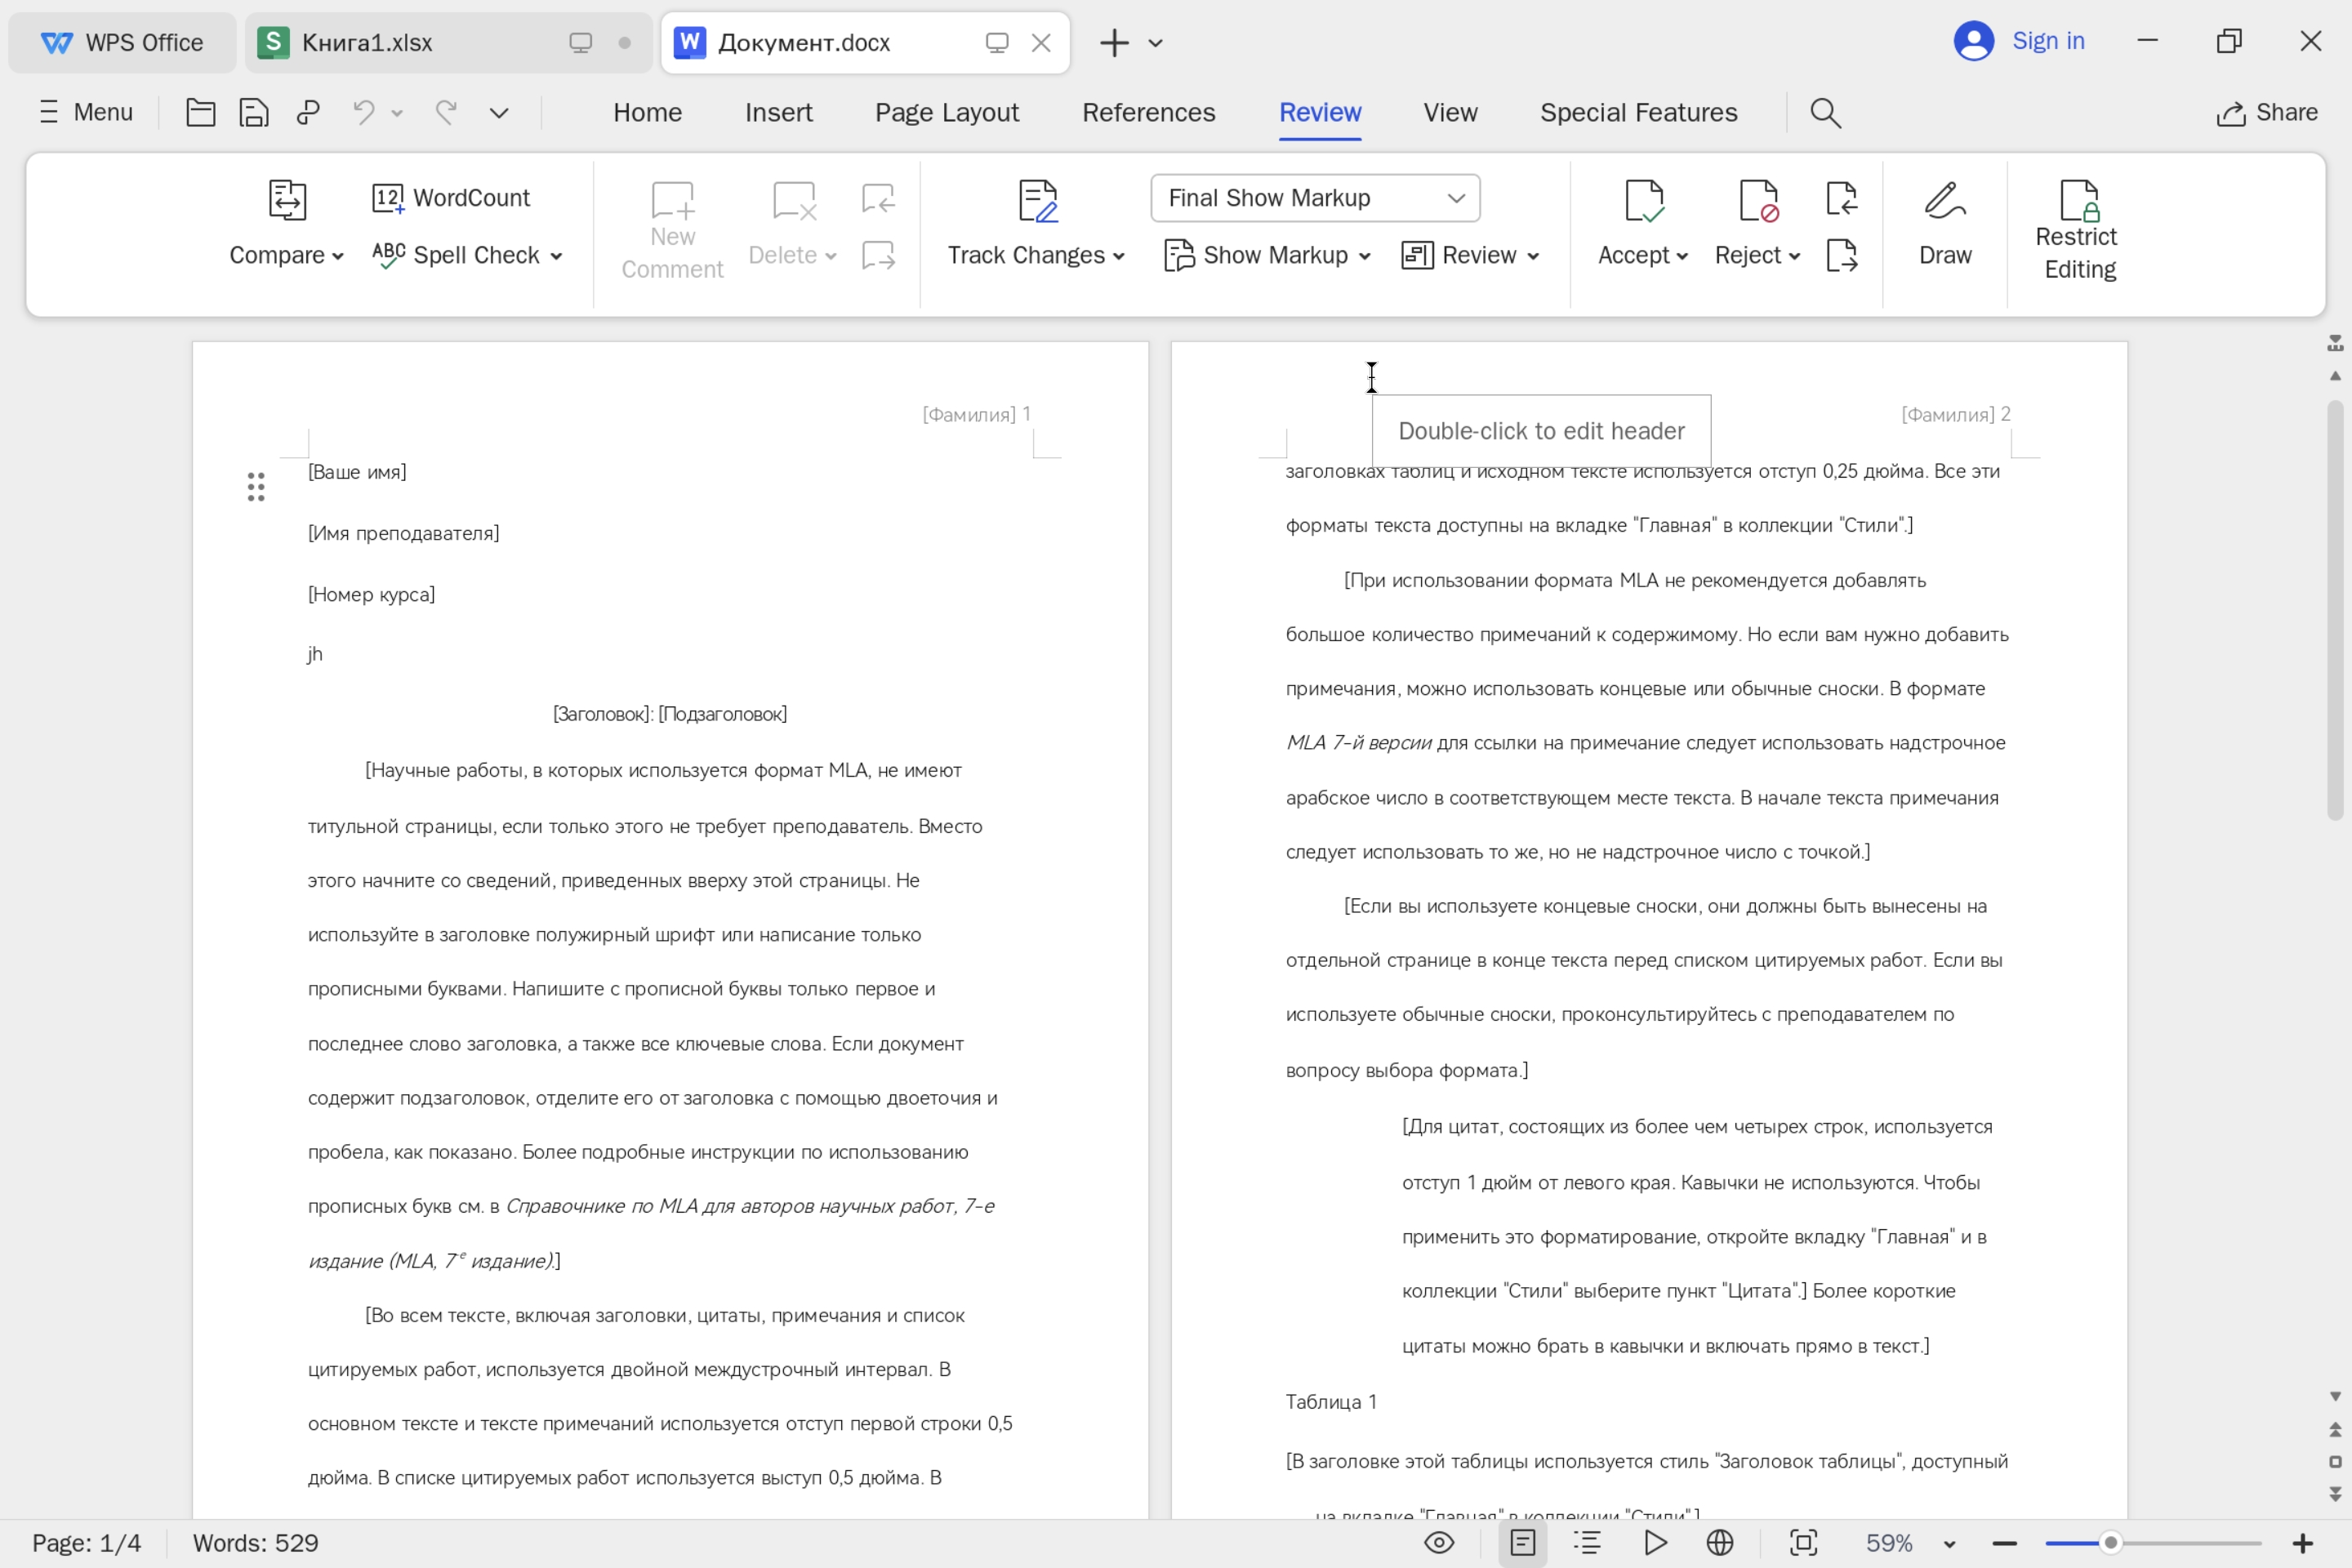Switch to the References tab
The image size is (2352, 1568).
pos(1148,112)
